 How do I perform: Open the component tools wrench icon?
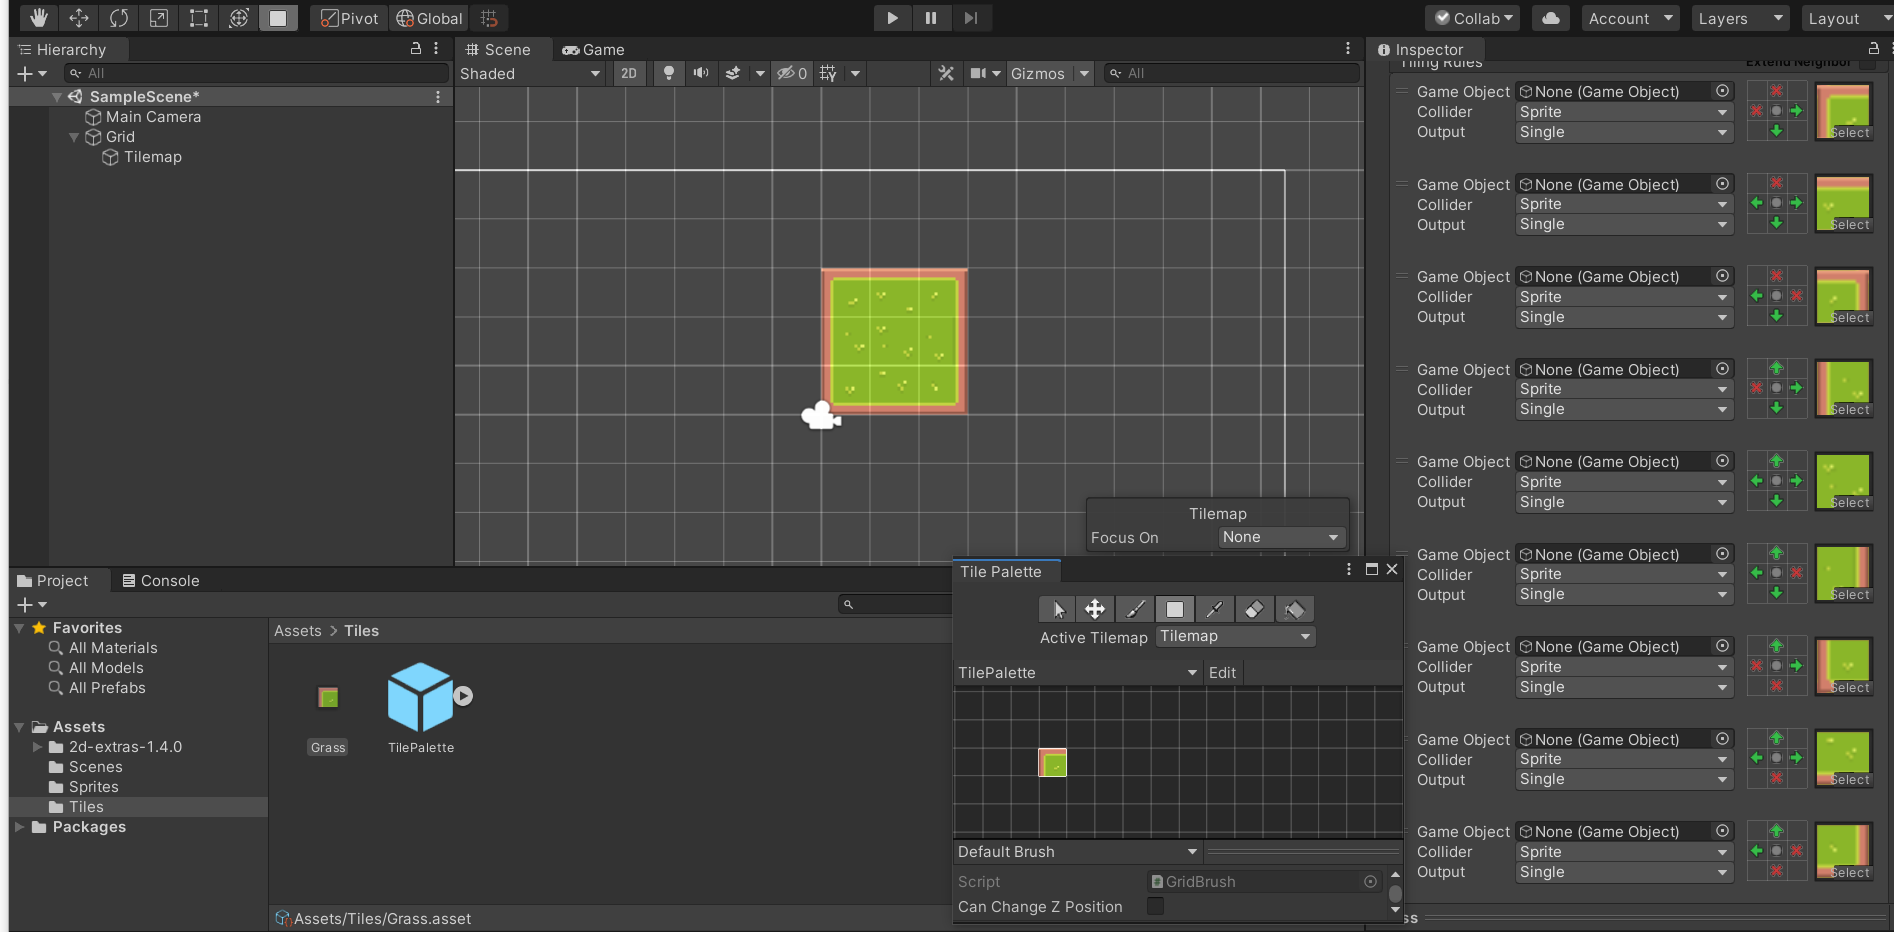(945, 73)
